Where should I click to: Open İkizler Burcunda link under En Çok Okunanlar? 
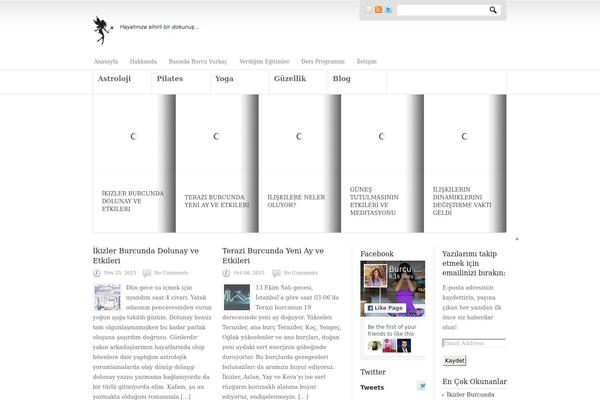point(470,394)
